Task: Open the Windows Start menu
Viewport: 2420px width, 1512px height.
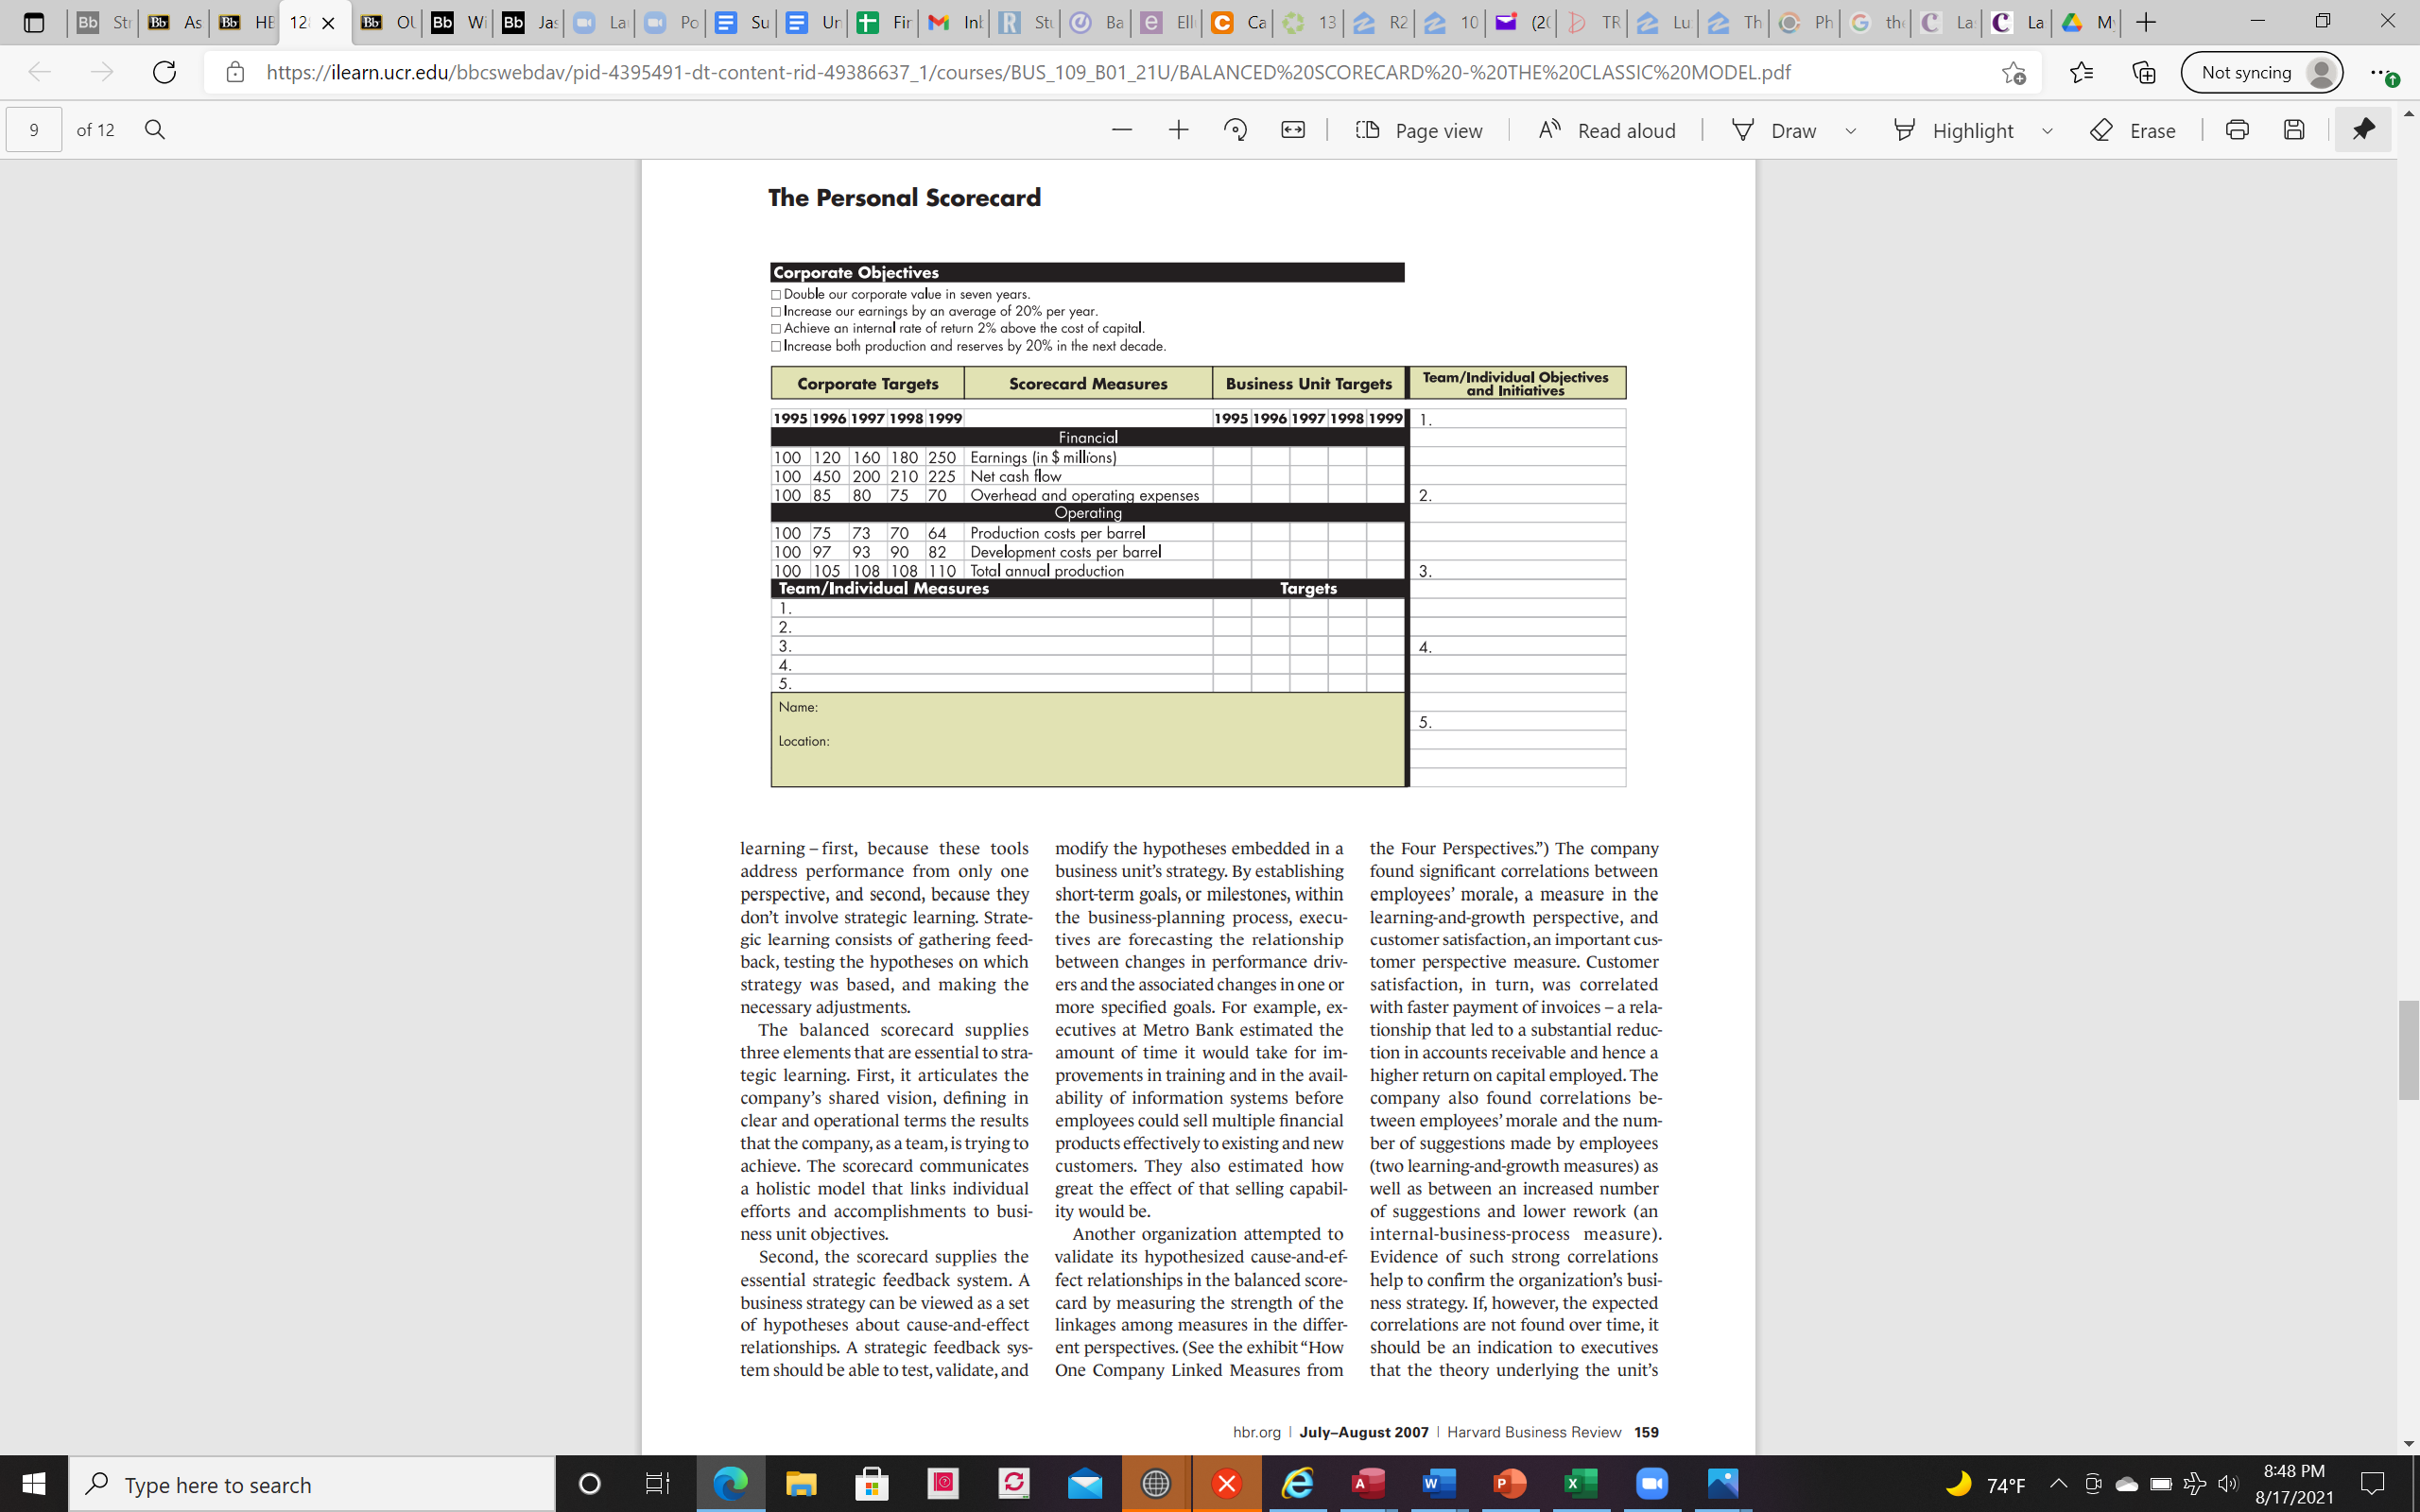Action: (34, 1484)
